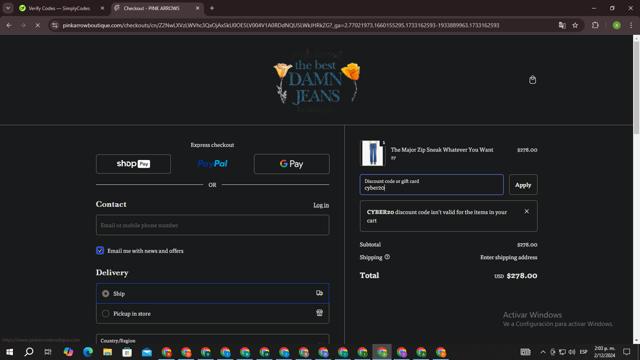Open Windows taskbar search
640x360 pixels.
tap(29, 352)
